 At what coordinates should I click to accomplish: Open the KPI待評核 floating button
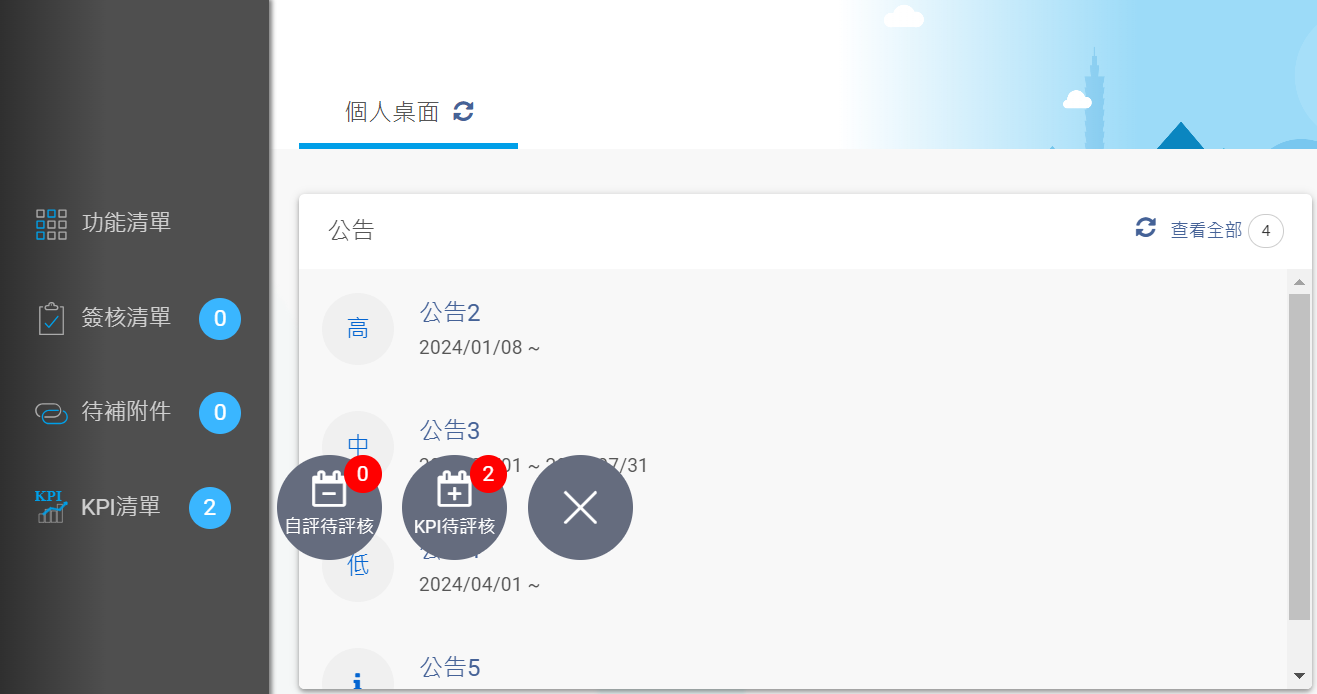point(454,507)
